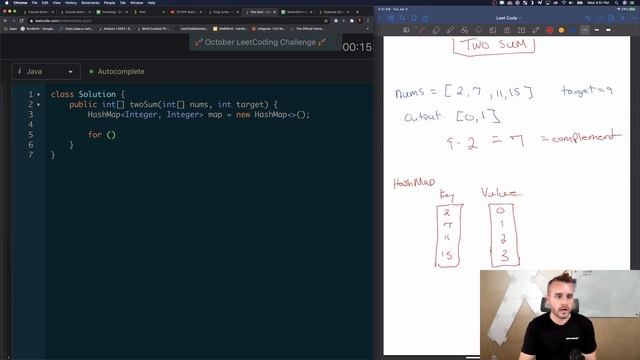The height and width of the screenshot is (360, 640).
Task: Open the Leet Code title dropdown in the notes app
Action: click(x=509, y=18)
